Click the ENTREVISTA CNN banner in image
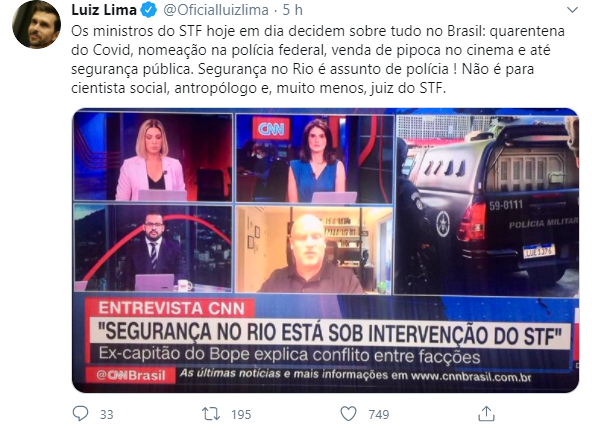Image resolution: width=592 pixels, height=430 pixels. [x=170, y=308]
